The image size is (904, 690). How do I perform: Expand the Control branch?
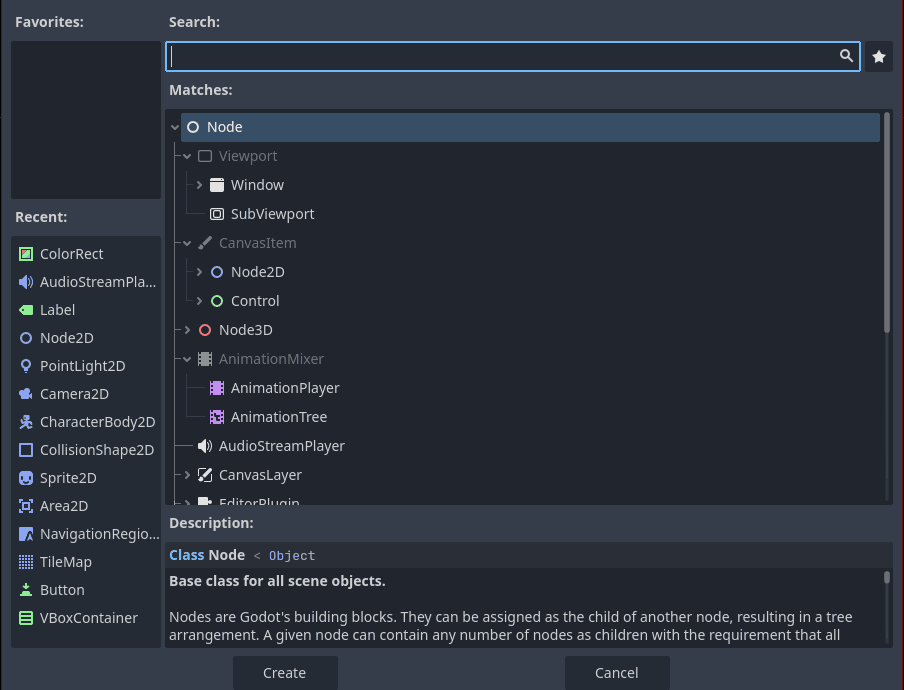(x=199, y=301)
